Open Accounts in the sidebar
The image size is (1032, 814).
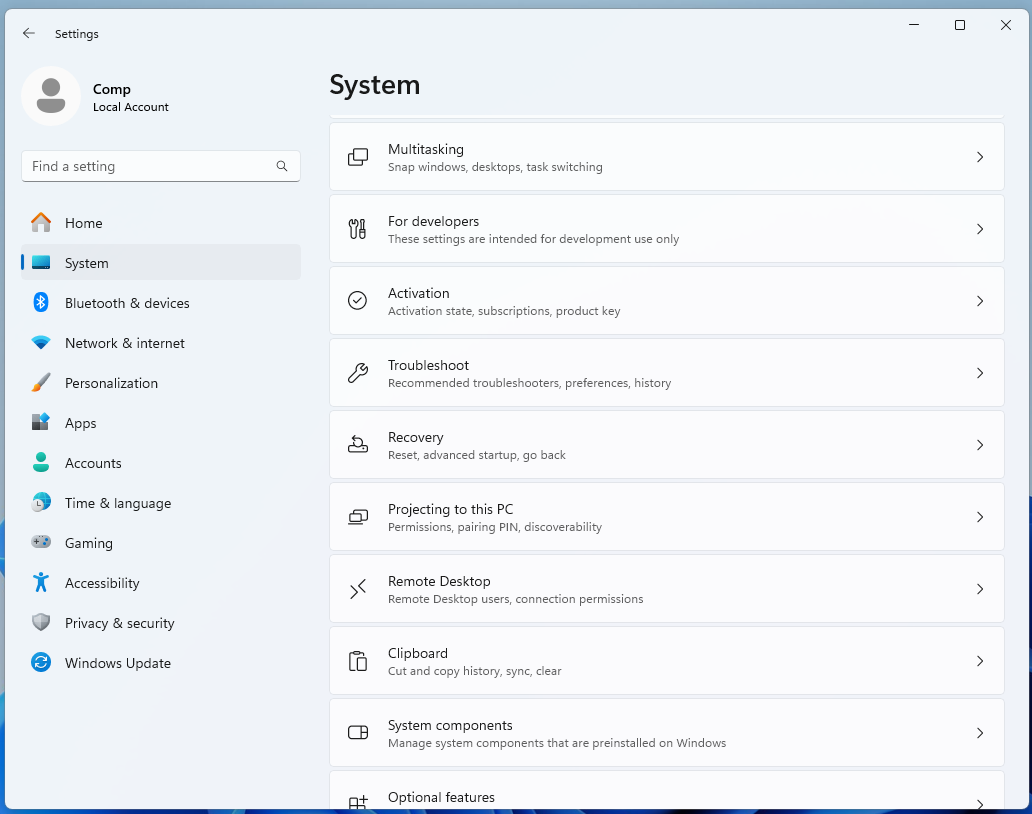[161, 463]
